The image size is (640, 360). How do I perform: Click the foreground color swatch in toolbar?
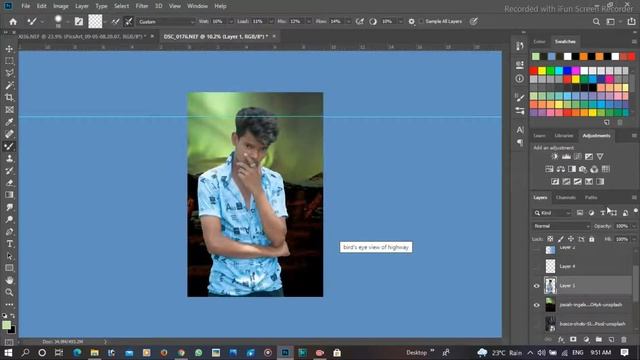tap(7, 325)
